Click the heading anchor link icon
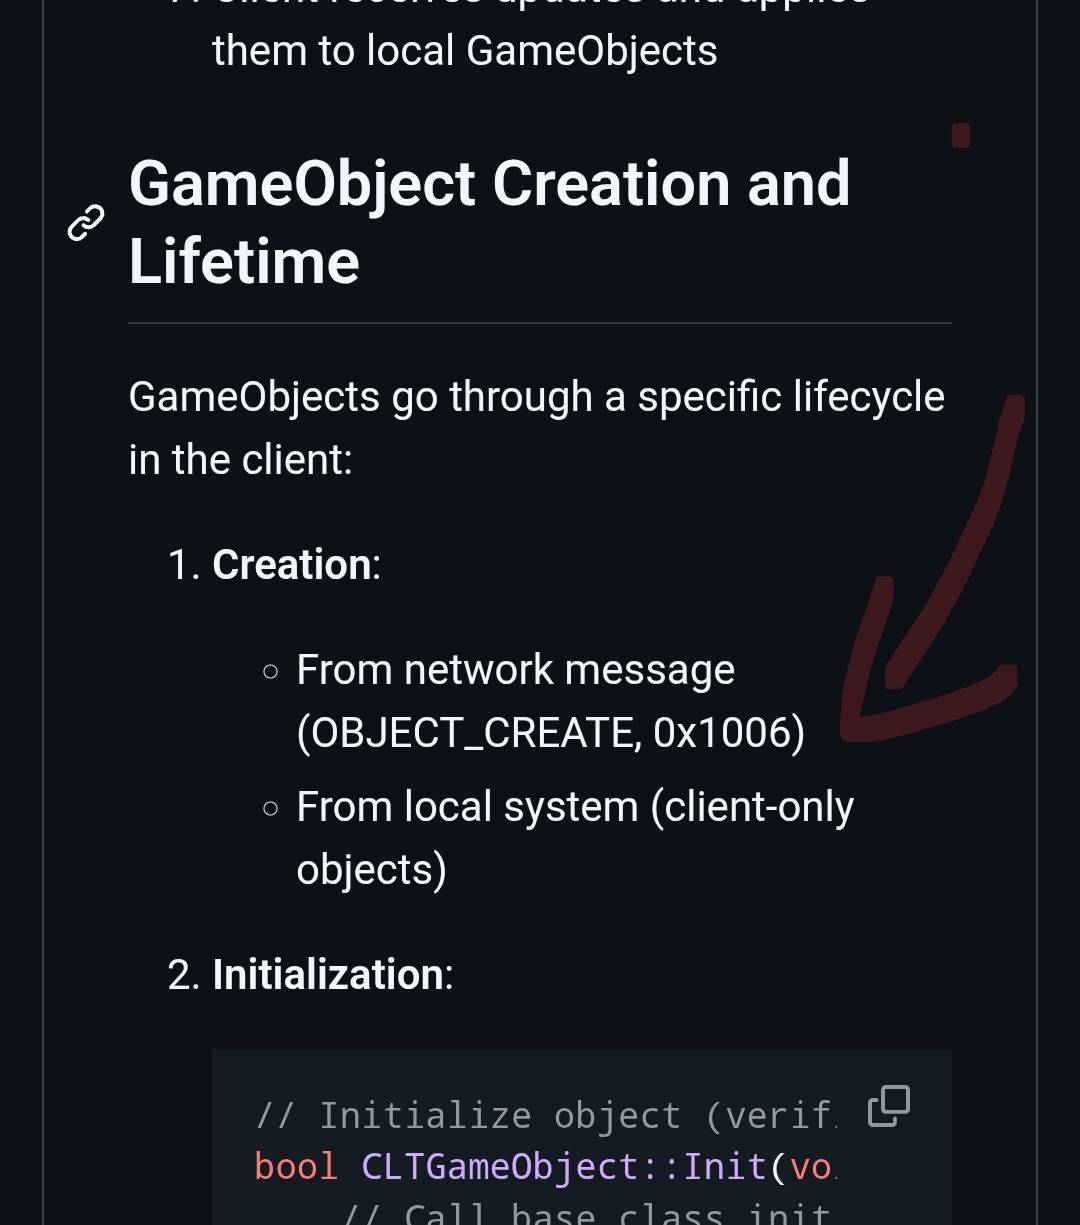Viewport: 1080px width, 1225px height. (x=86, y=223)
